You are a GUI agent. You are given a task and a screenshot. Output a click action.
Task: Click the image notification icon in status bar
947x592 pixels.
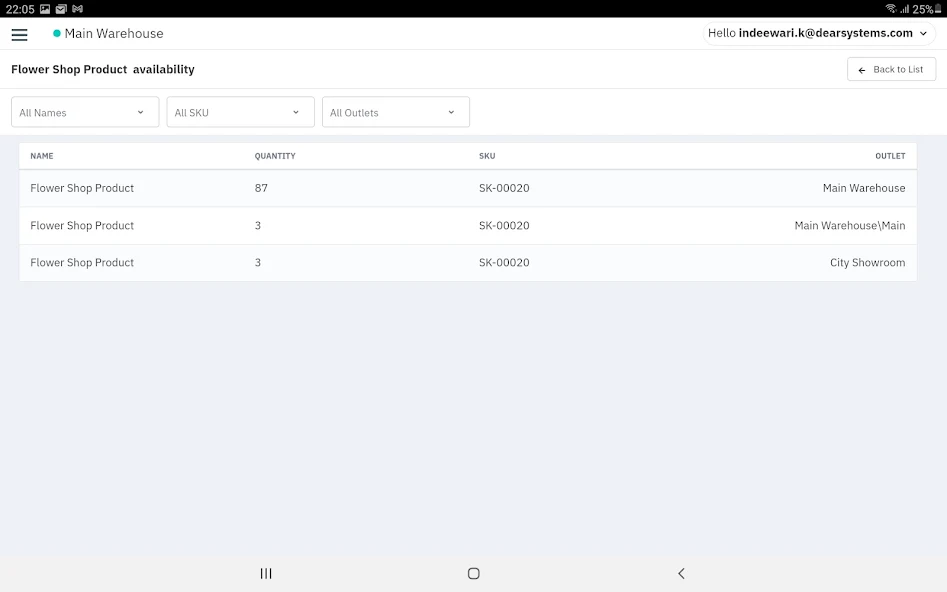point(45,8)
